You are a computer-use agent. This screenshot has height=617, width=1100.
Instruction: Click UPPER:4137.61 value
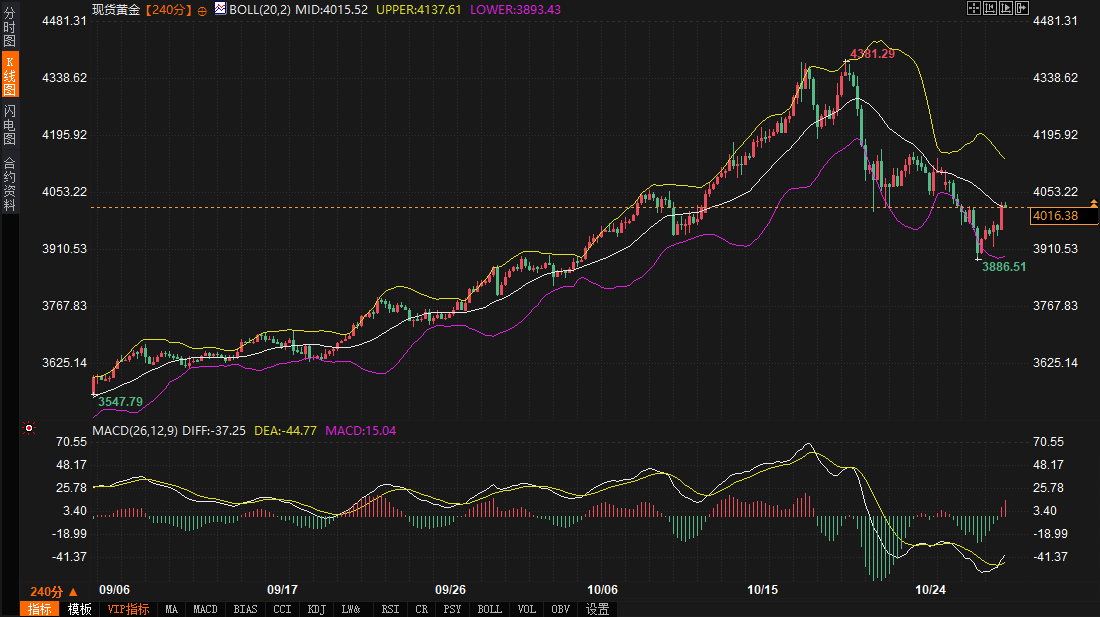419,10
